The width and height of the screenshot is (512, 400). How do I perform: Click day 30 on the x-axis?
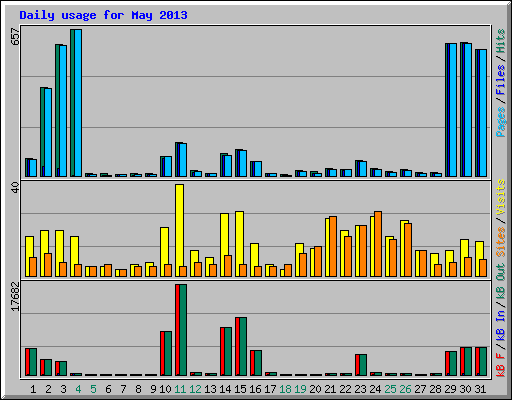pyautogui.click(x=465, y=389)
